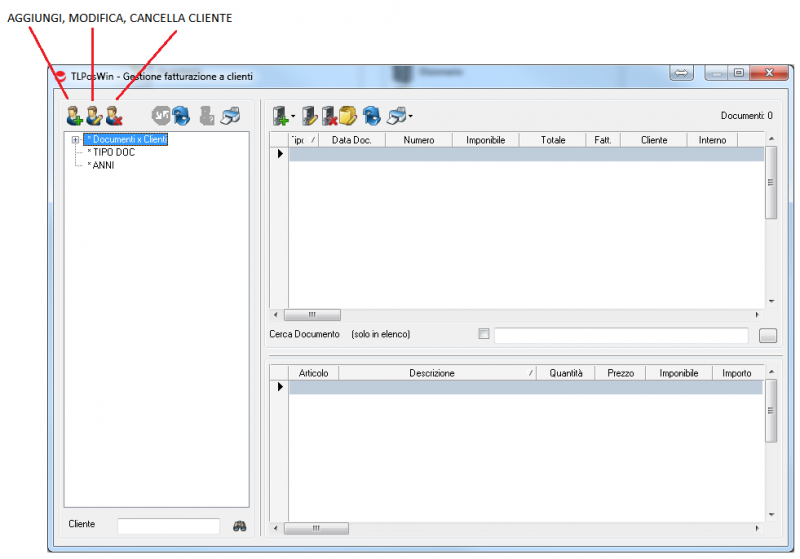Click the yellow box edit icon

click(x=348, y=116)
